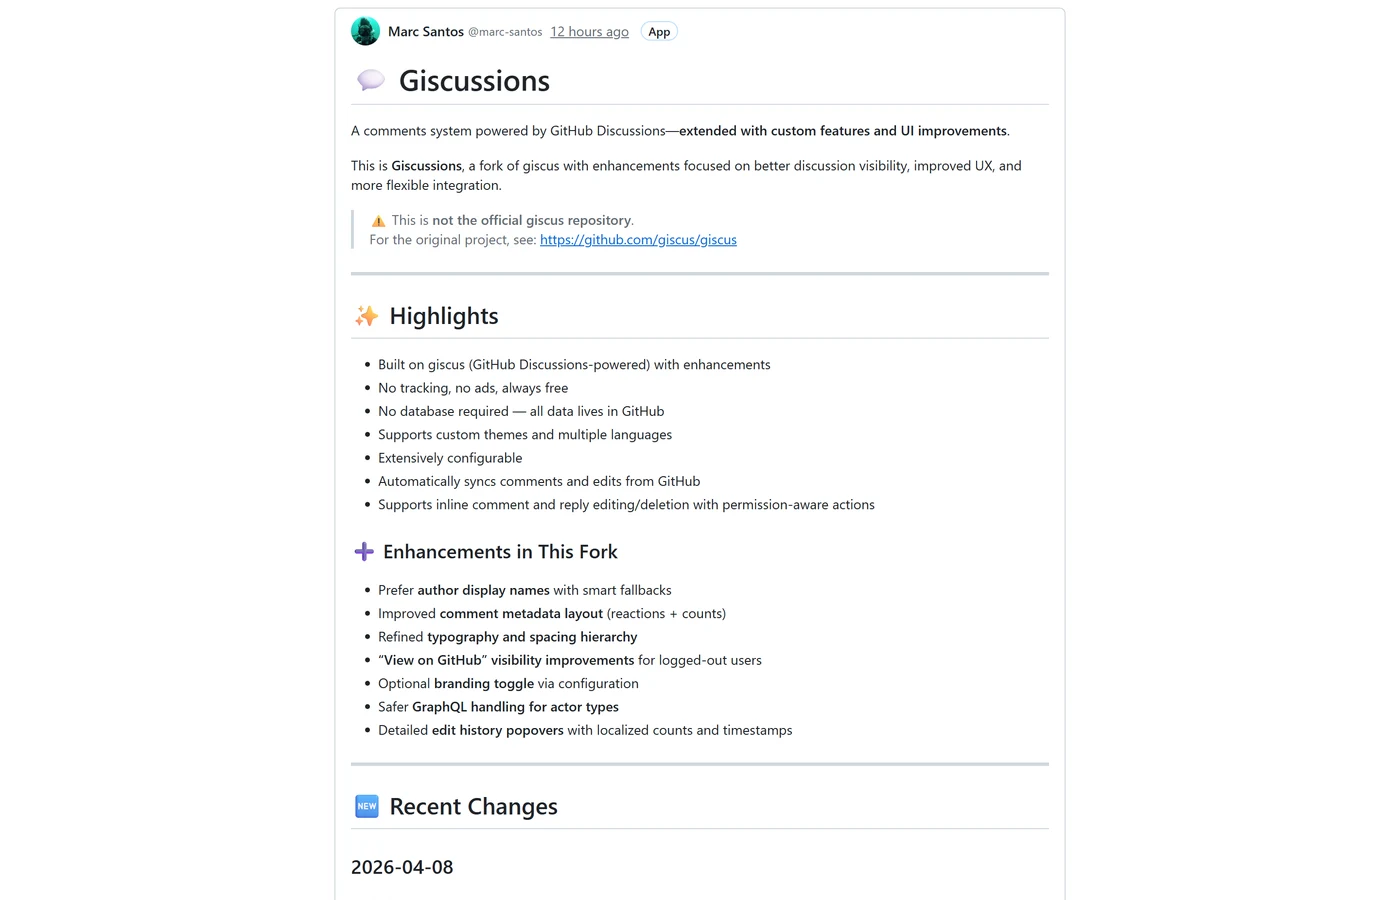Click the bold "edit history popovers" text
This screenshot has height=900, width=1400.
coord(496,730)
